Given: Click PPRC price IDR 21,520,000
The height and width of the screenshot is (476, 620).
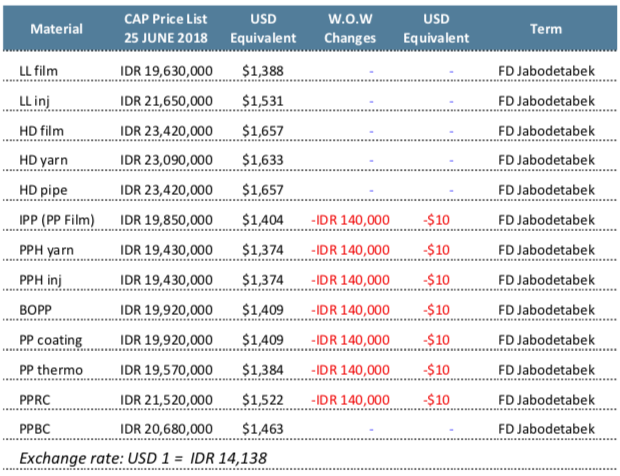Looking at the screenshot, I should point(165,398).
